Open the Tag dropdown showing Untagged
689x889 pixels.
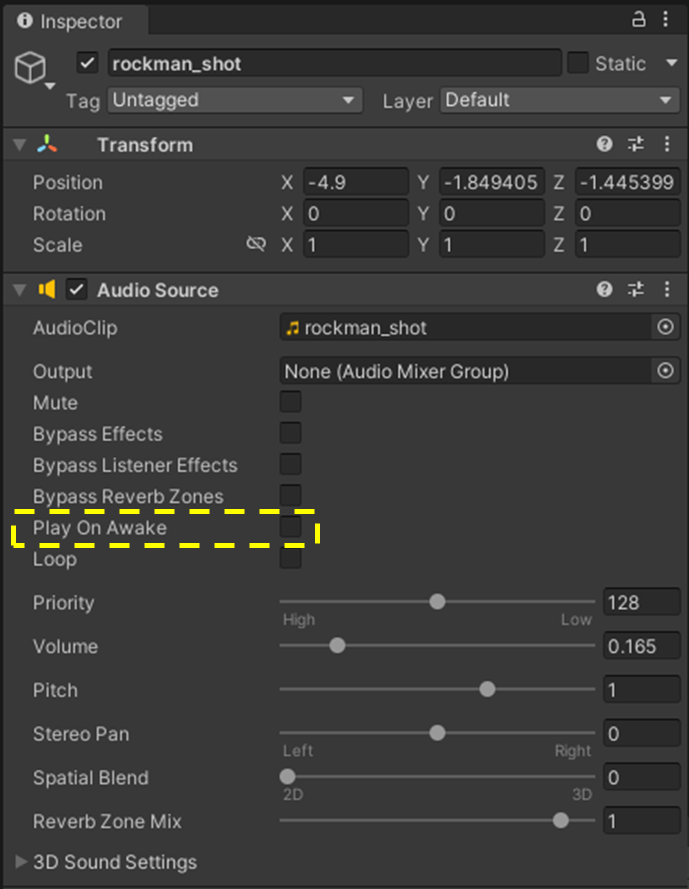[235, 100]
